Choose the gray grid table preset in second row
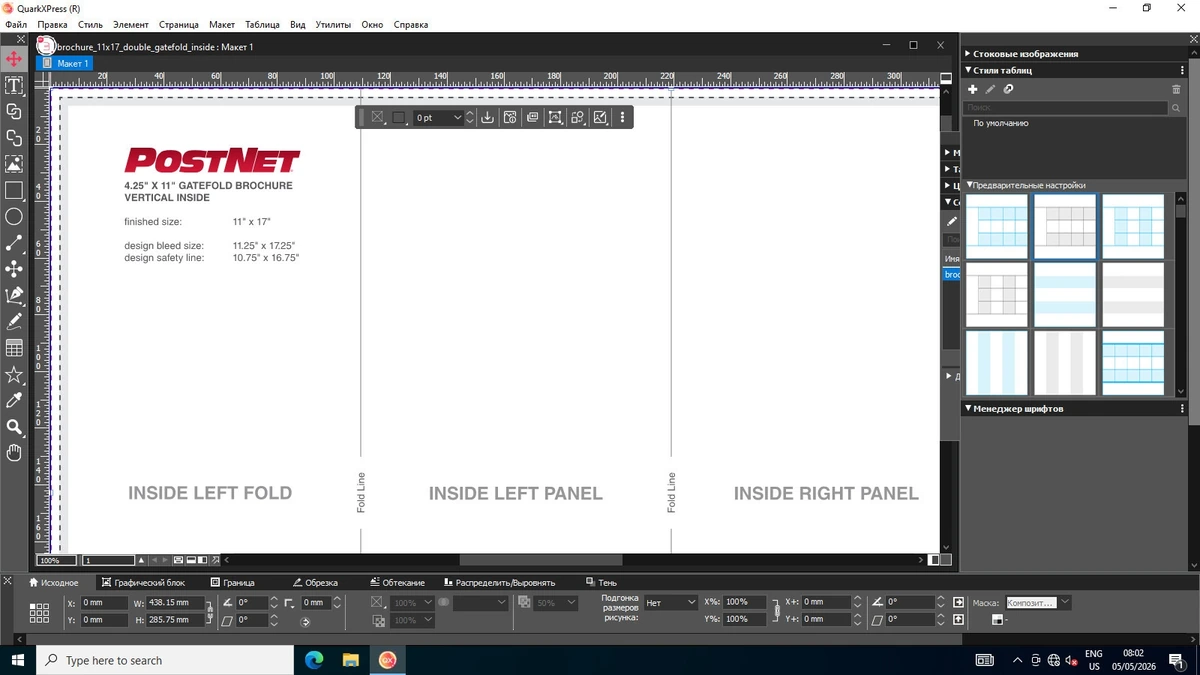 tap(996, 294)
